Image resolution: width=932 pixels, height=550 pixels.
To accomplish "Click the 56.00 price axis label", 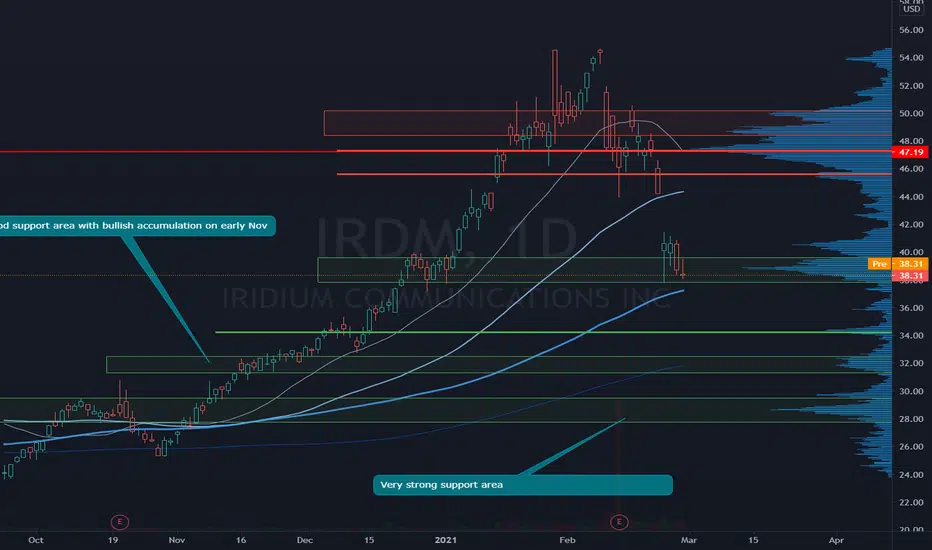I will 911,30.
